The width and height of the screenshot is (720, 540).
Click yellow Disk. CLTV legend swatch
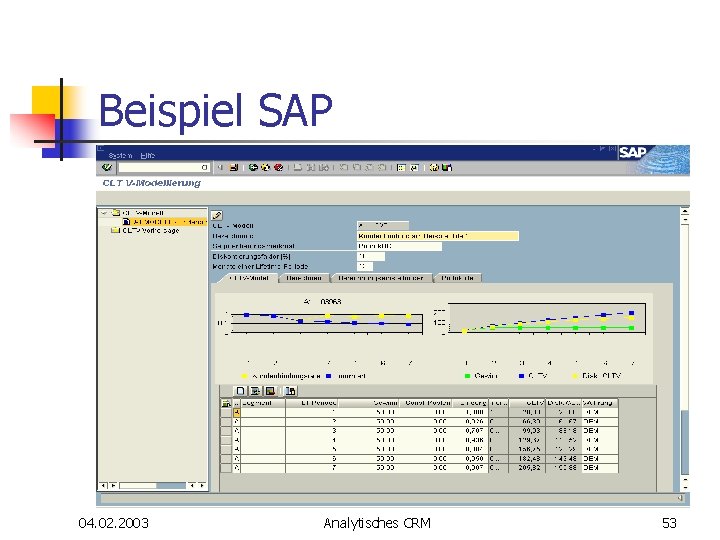tap(574, 376)
